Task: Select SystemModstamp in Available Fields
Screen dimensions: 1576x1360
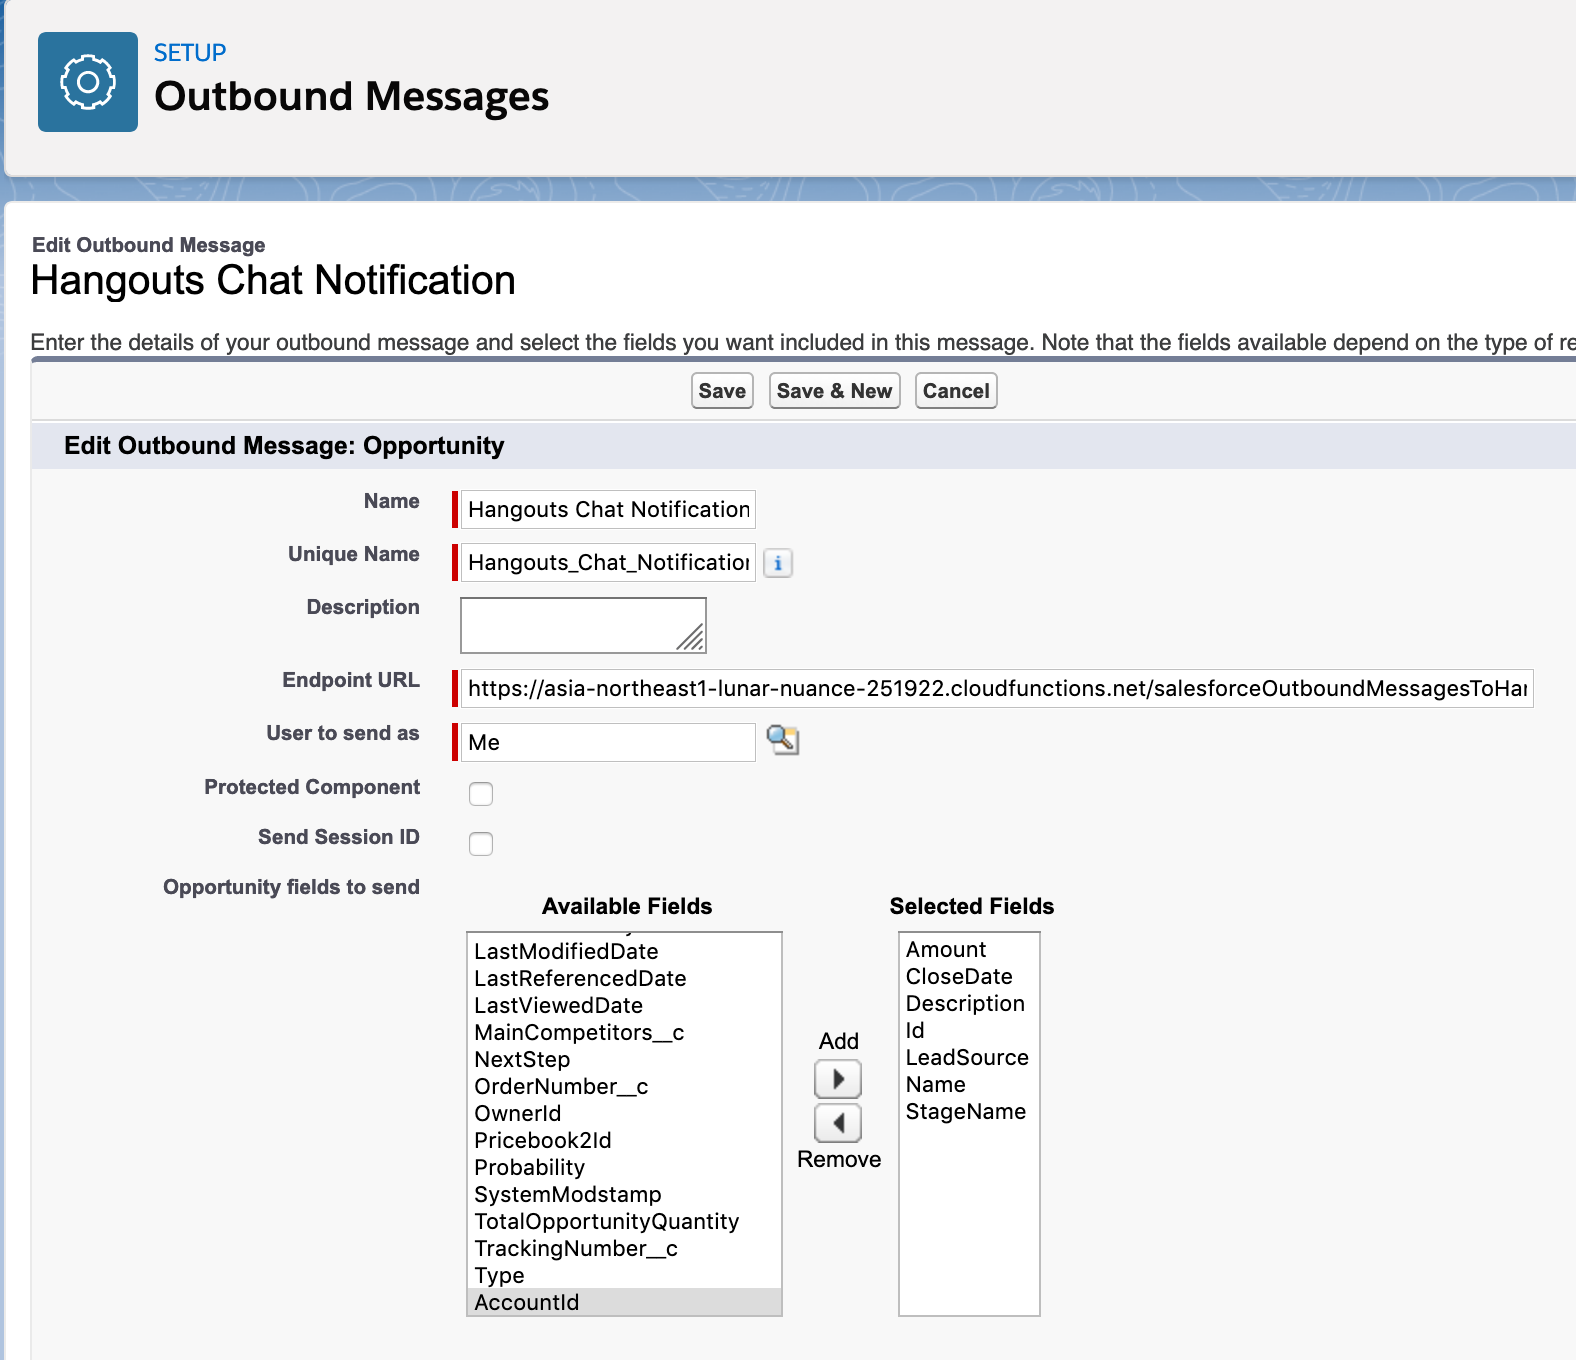Action: point(624,1194)
